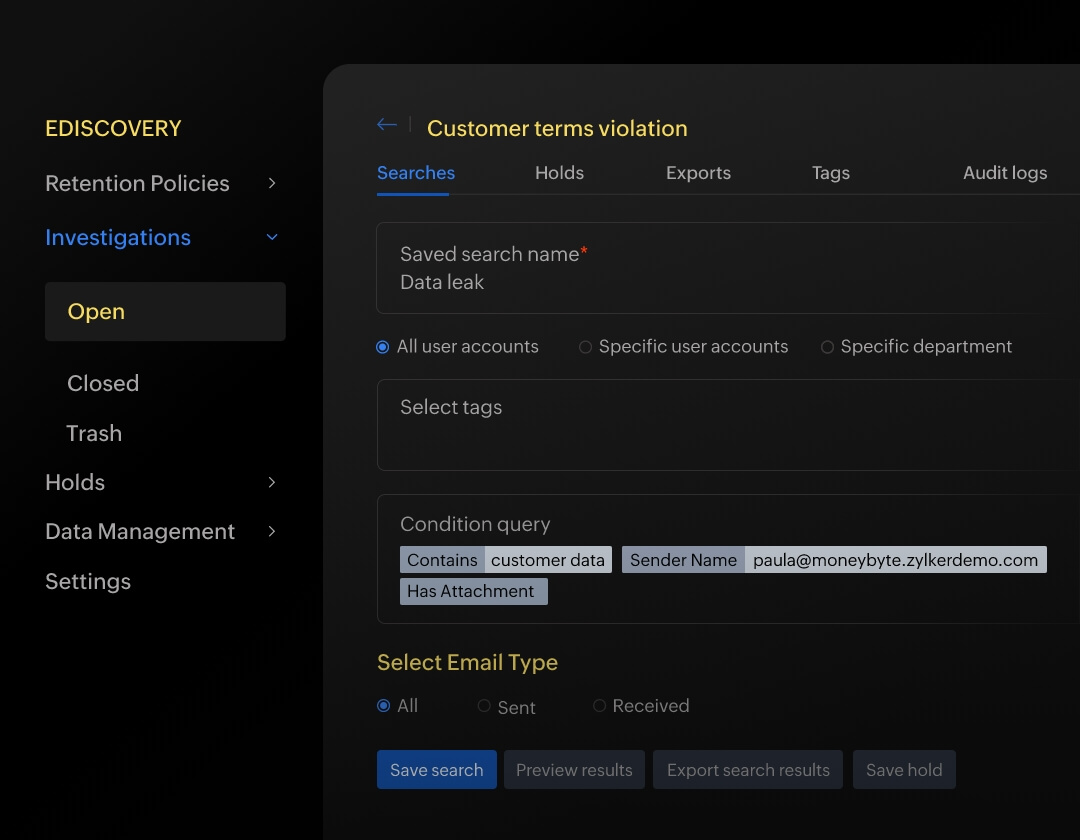Screen dimensions: 1080x840
Task: Click the Save search button
Action: [x=436, y=769]
